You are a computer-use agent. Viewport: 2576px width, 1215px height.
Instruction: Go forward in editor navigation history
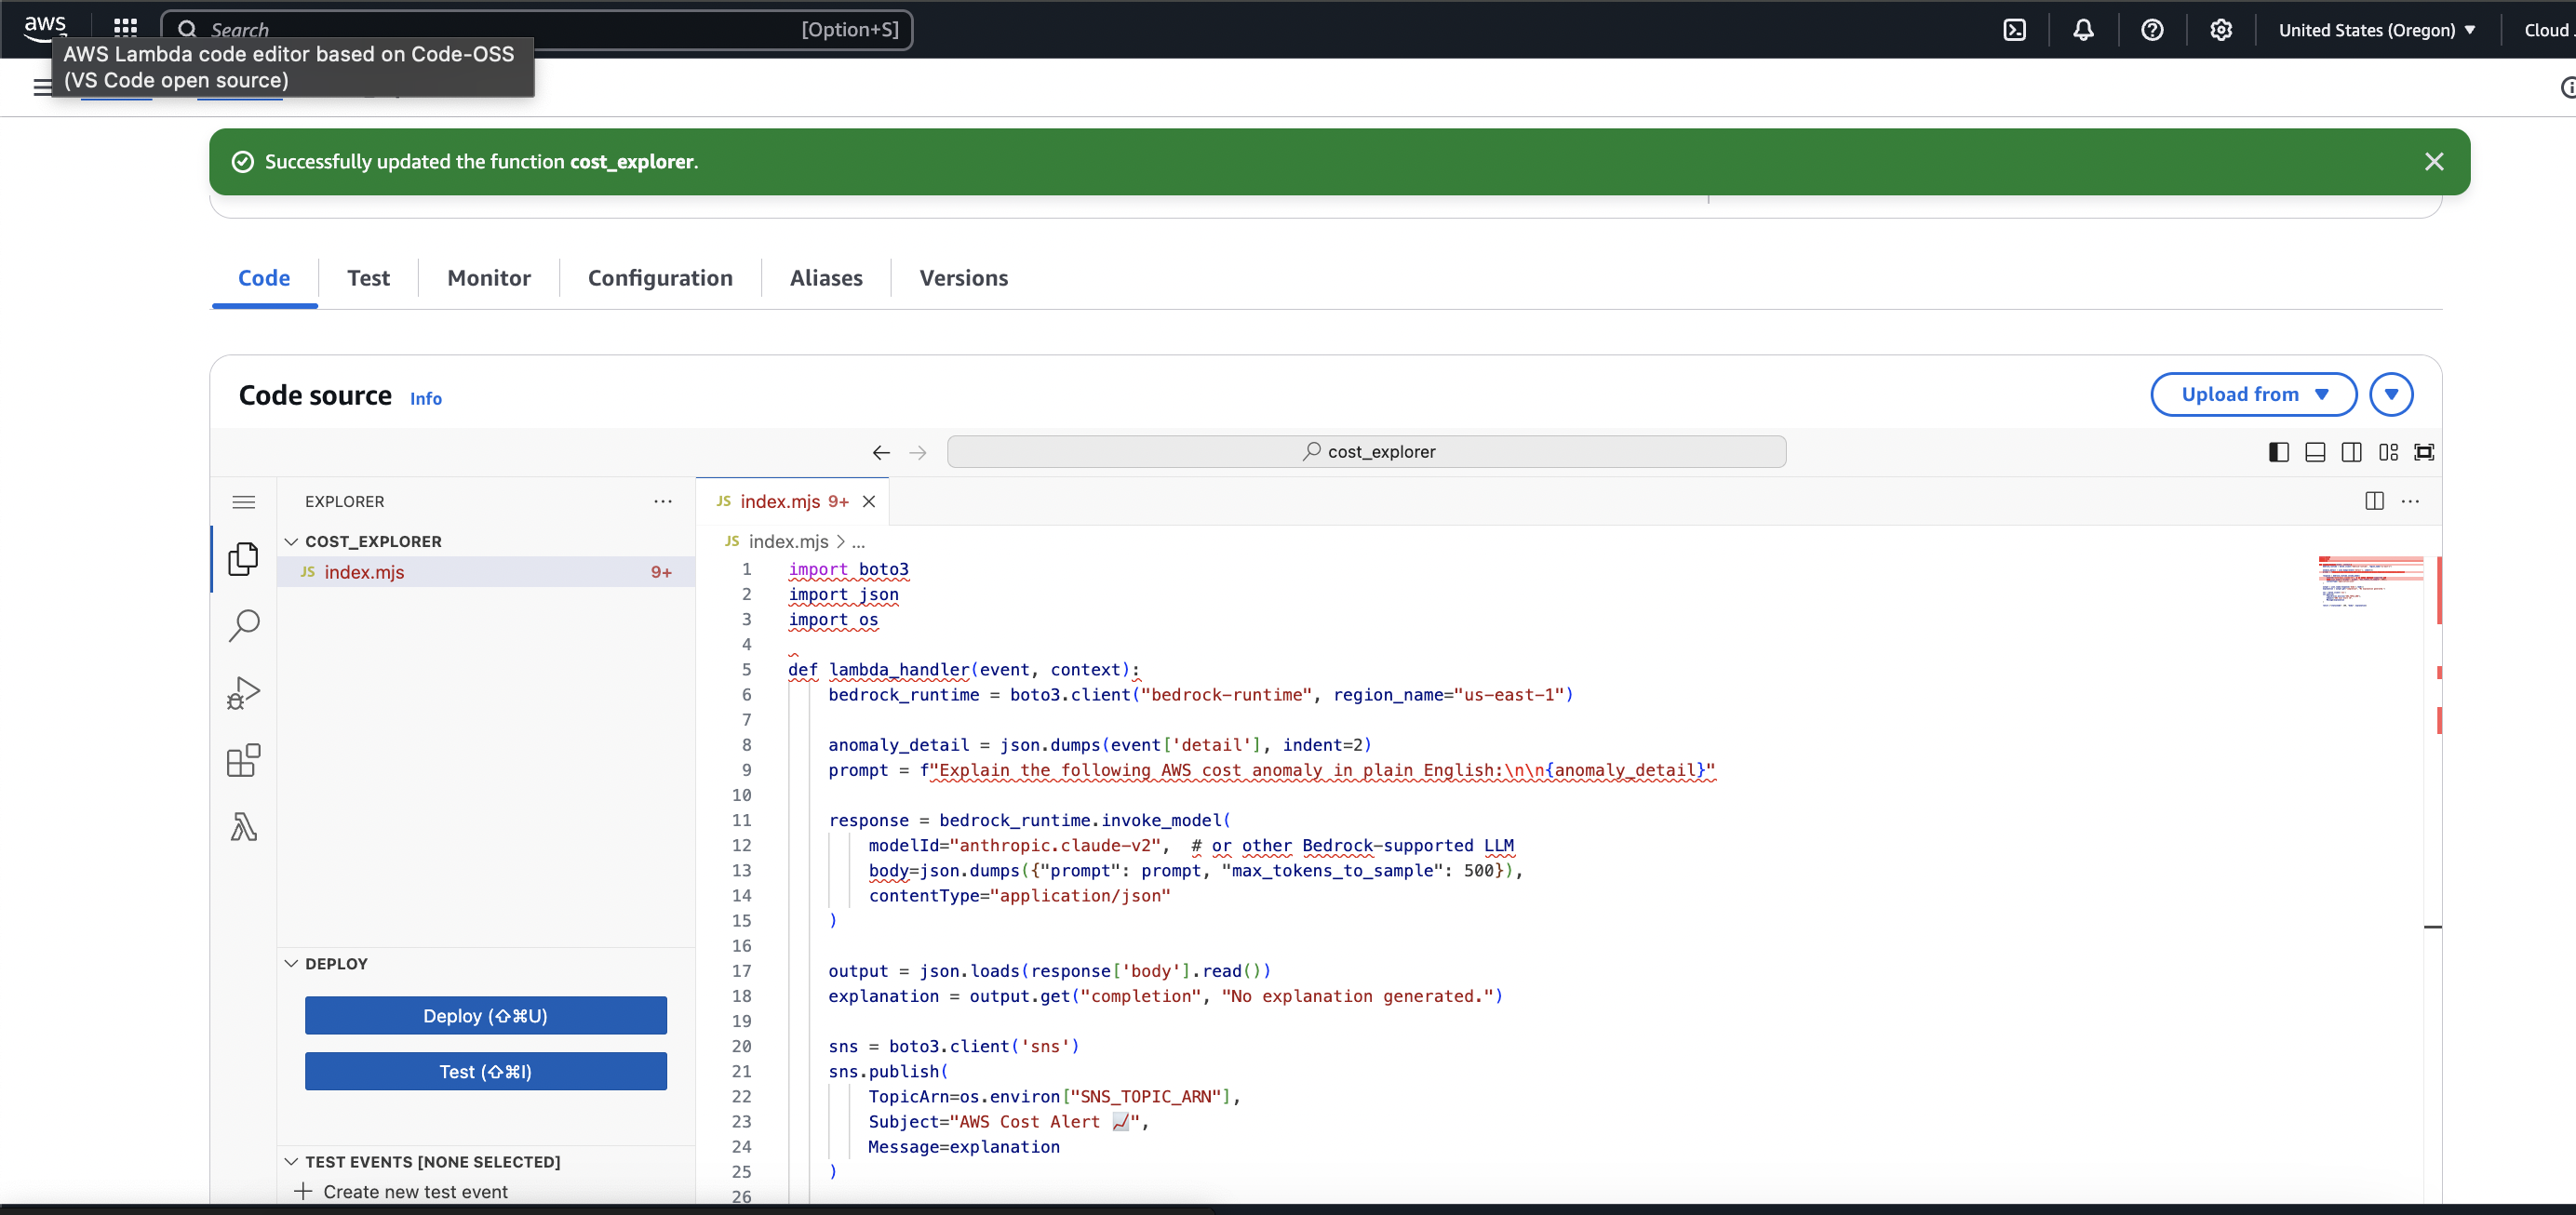pyautogui.click(x=918, y=453)
